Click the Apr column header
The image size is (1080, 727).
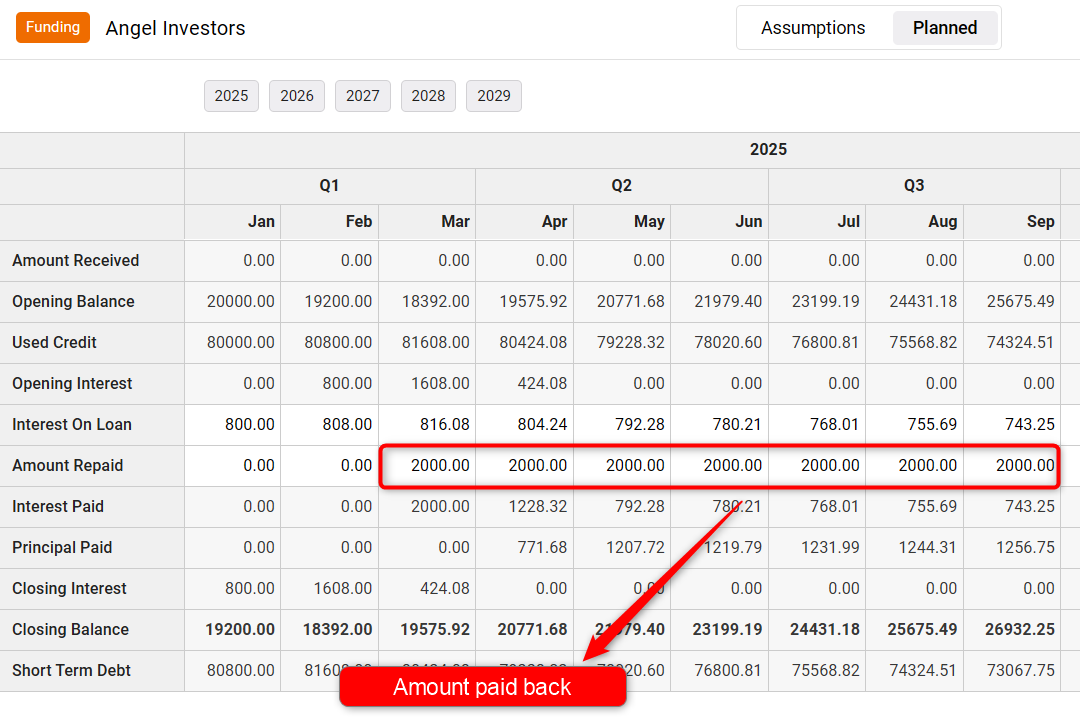554,222
